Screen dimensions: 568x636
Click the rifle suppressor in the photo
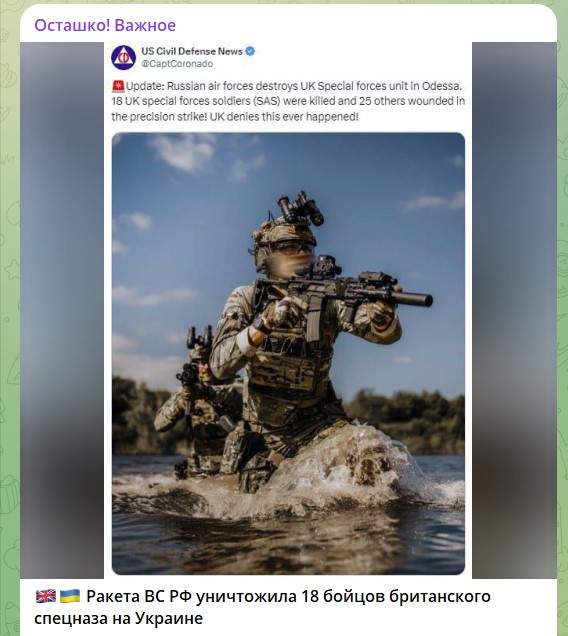[412, 299]
